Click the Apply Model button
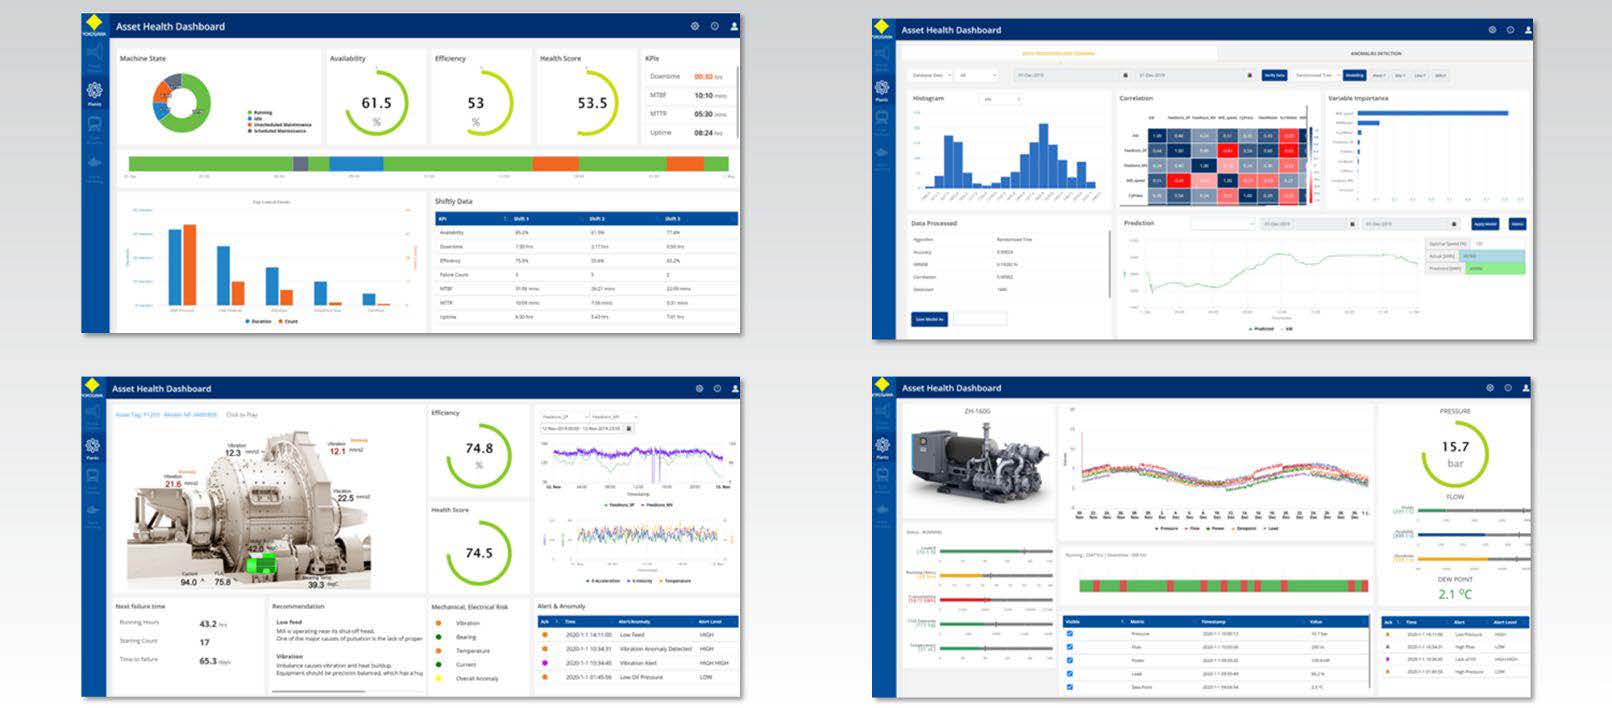The width and height of the screenshot is (1612, 708). [x=1485, y=224]
